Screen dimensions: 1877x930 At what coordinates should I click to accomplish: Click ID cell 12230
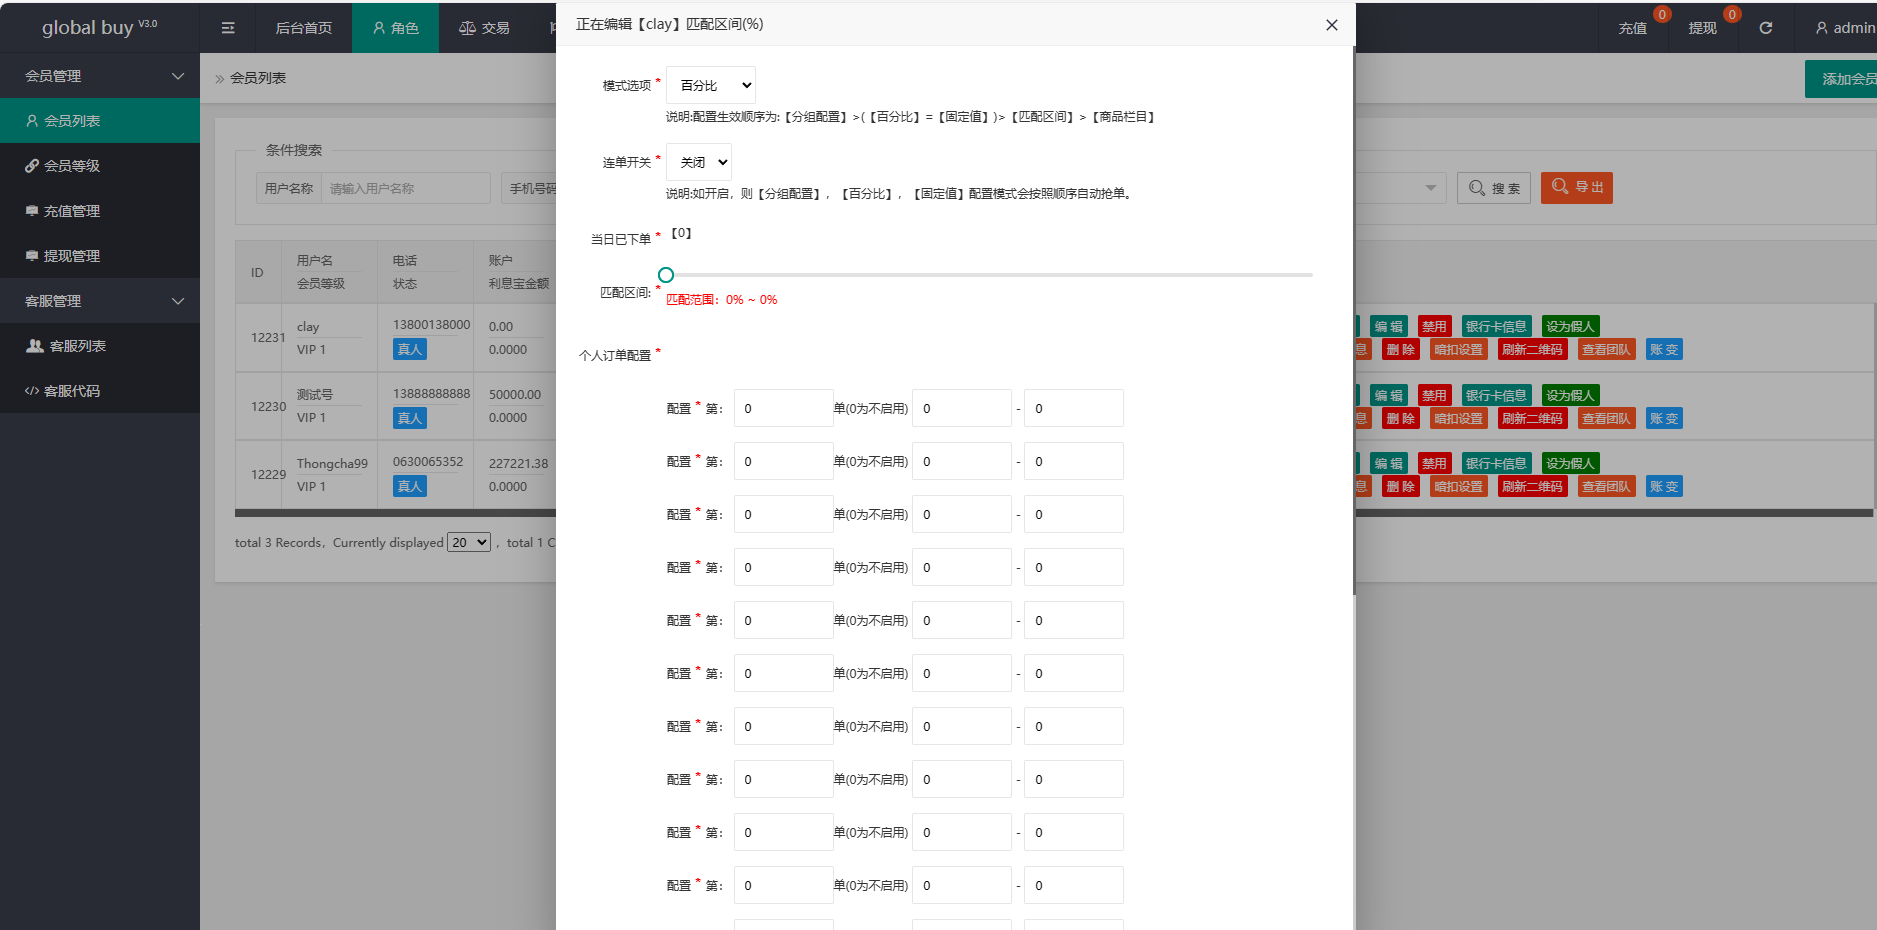point(268,407)
